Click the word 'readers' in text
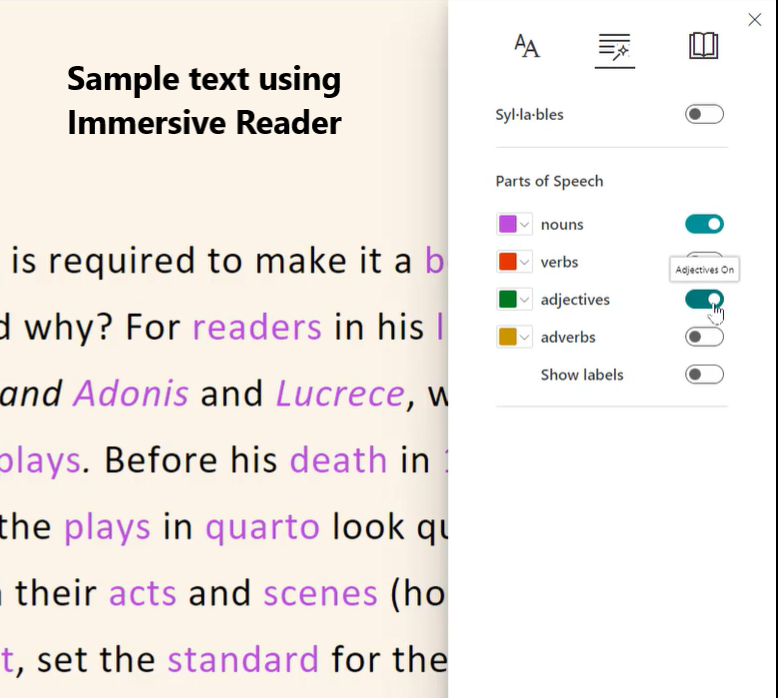The image size is (778, 698). click(x=257, y=327)
